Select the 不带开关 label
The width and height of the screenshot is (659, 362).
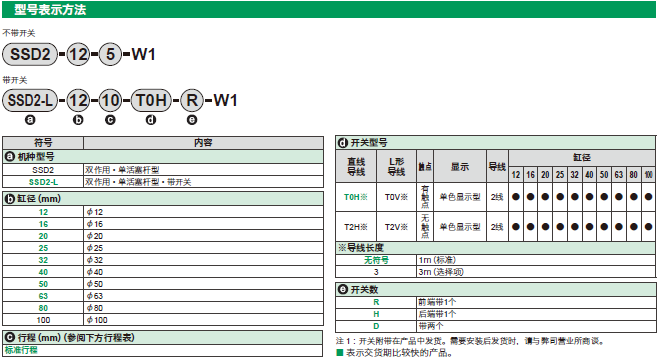[19, 33]
